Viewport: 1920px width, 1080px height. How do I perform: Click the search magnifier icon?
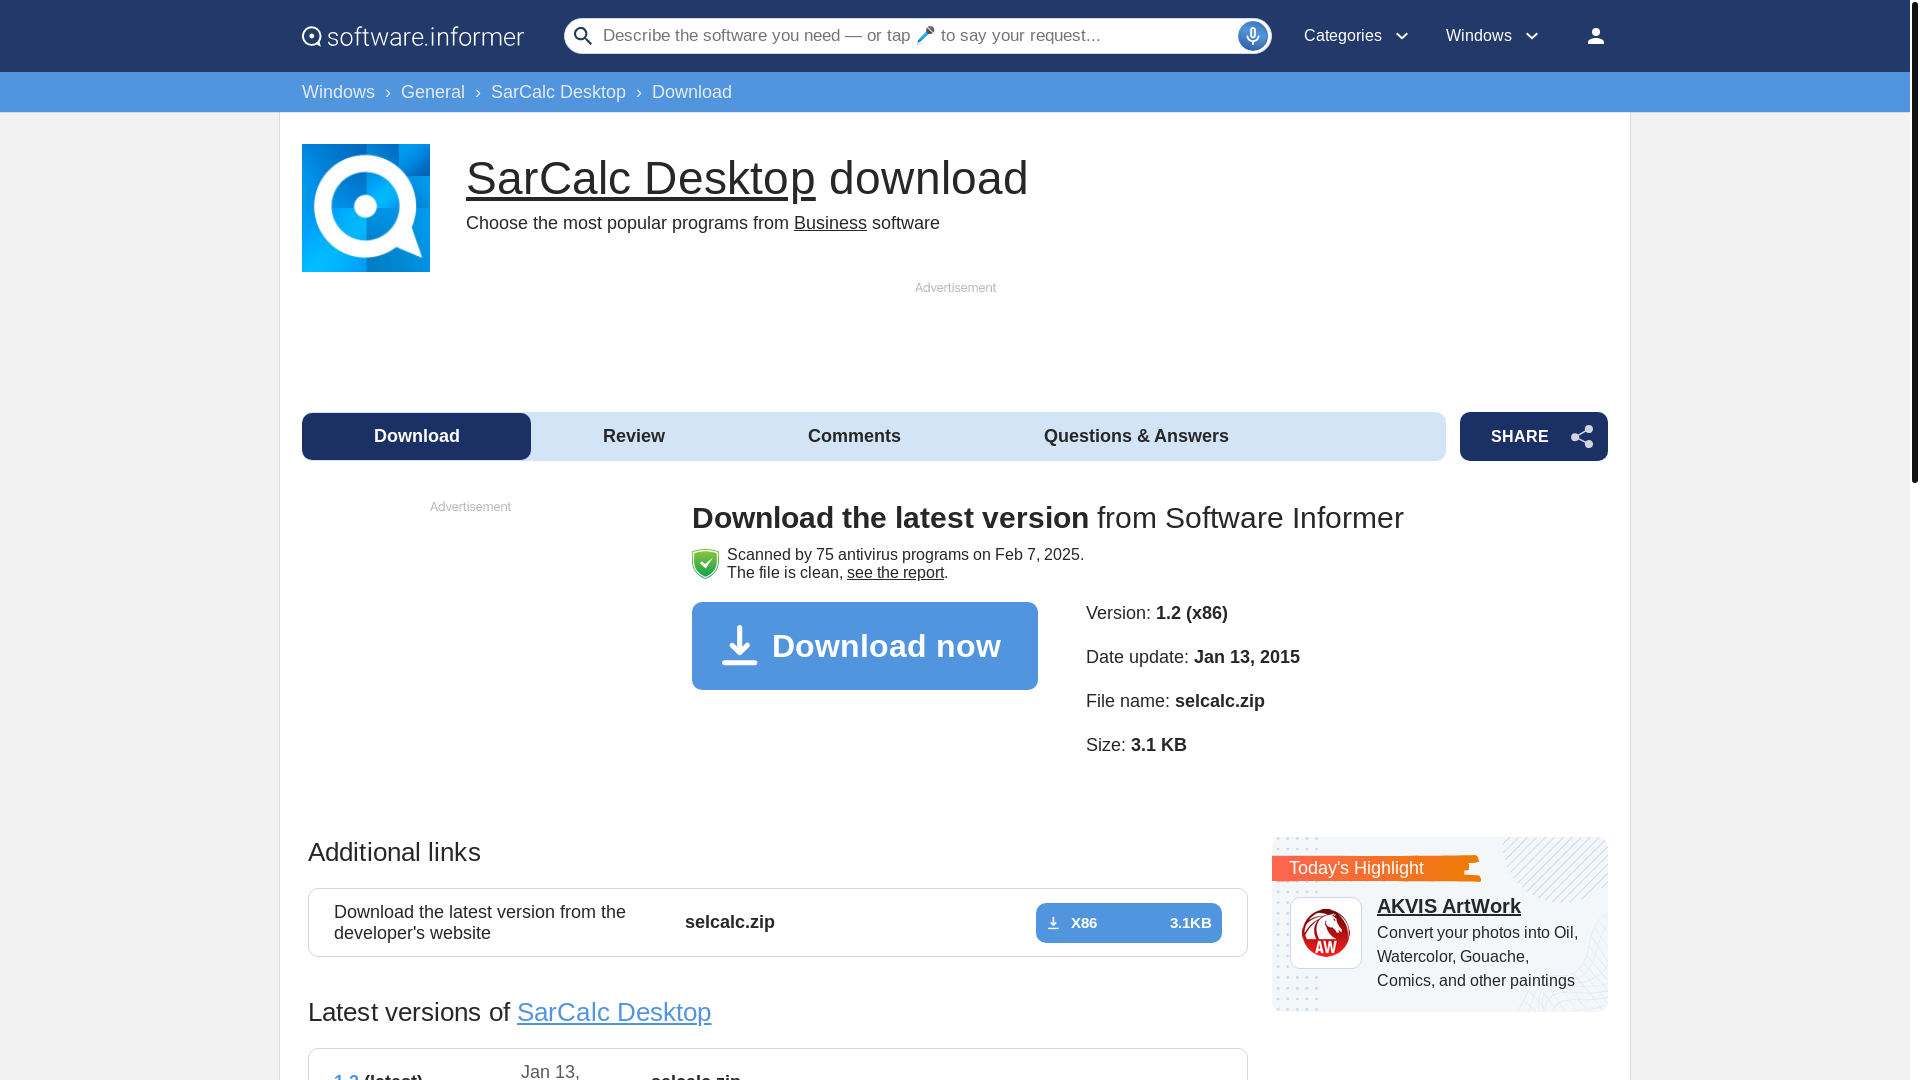(583, 36)
